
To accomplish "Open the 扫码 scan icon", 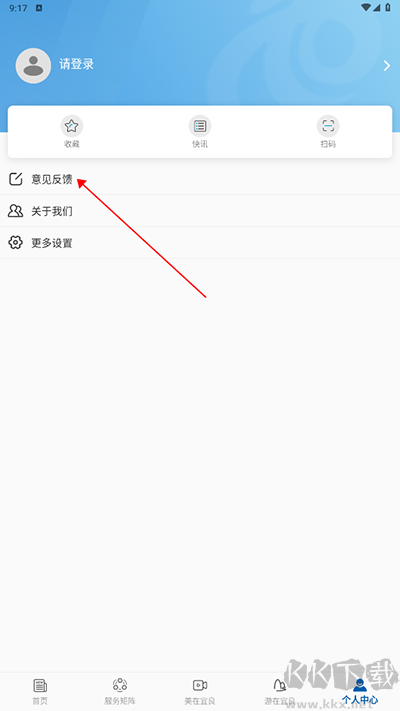I will coord(328,126).
